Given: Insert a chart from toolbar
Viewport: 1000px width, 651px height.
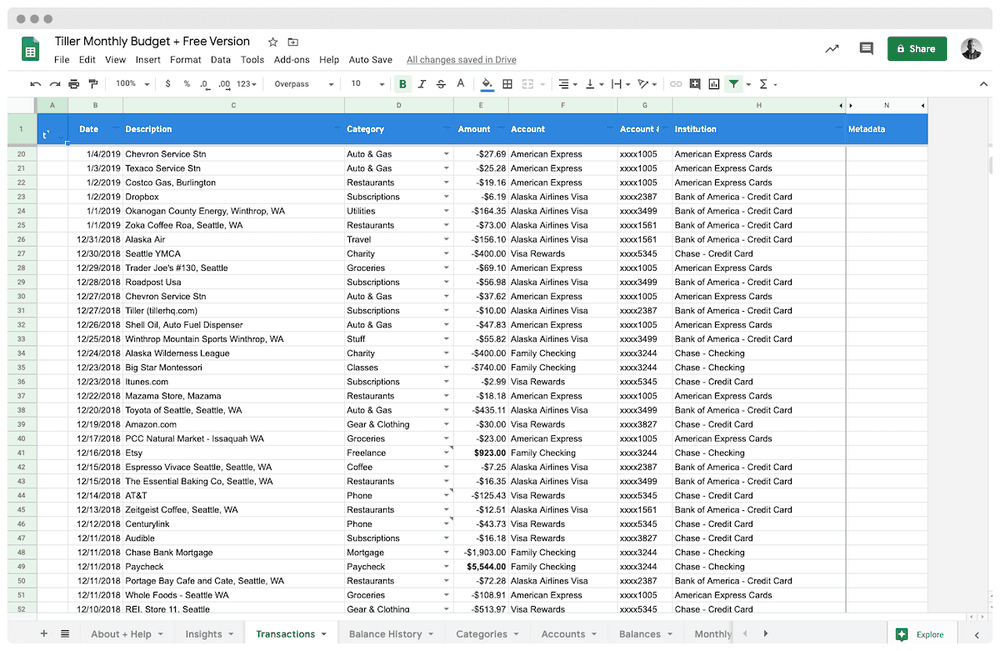Looking at the screenshot, I should pyautogui.click(x=714, y=84).
